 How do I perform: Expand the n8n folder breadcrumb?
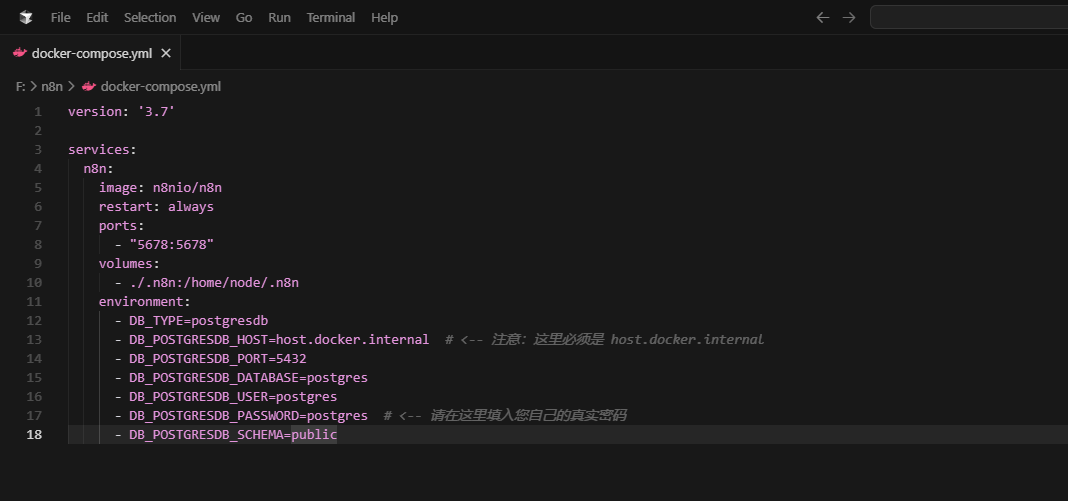point(51,86)
